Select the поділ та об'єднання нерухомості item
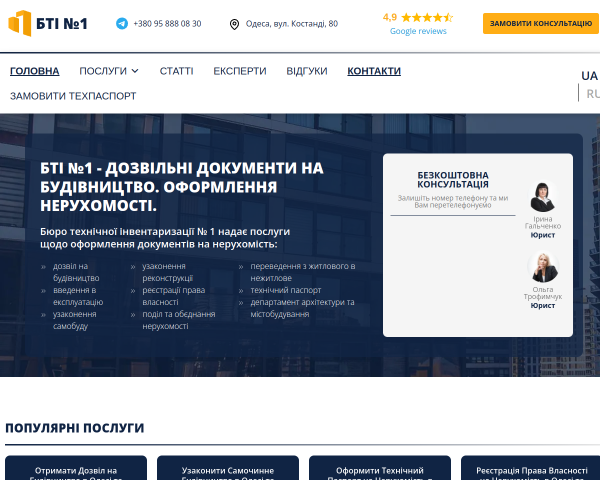This screenshot has width=600, height=480. (179, 320)
